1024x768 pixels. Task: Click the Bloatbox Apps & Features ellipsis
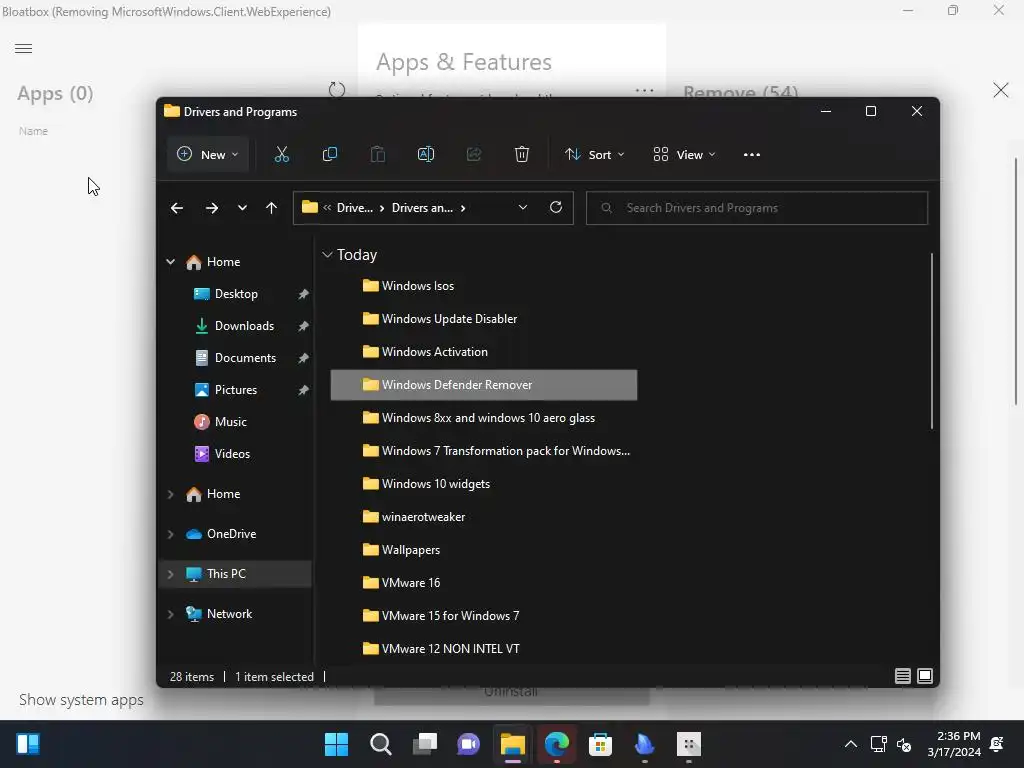click(645, 91)
